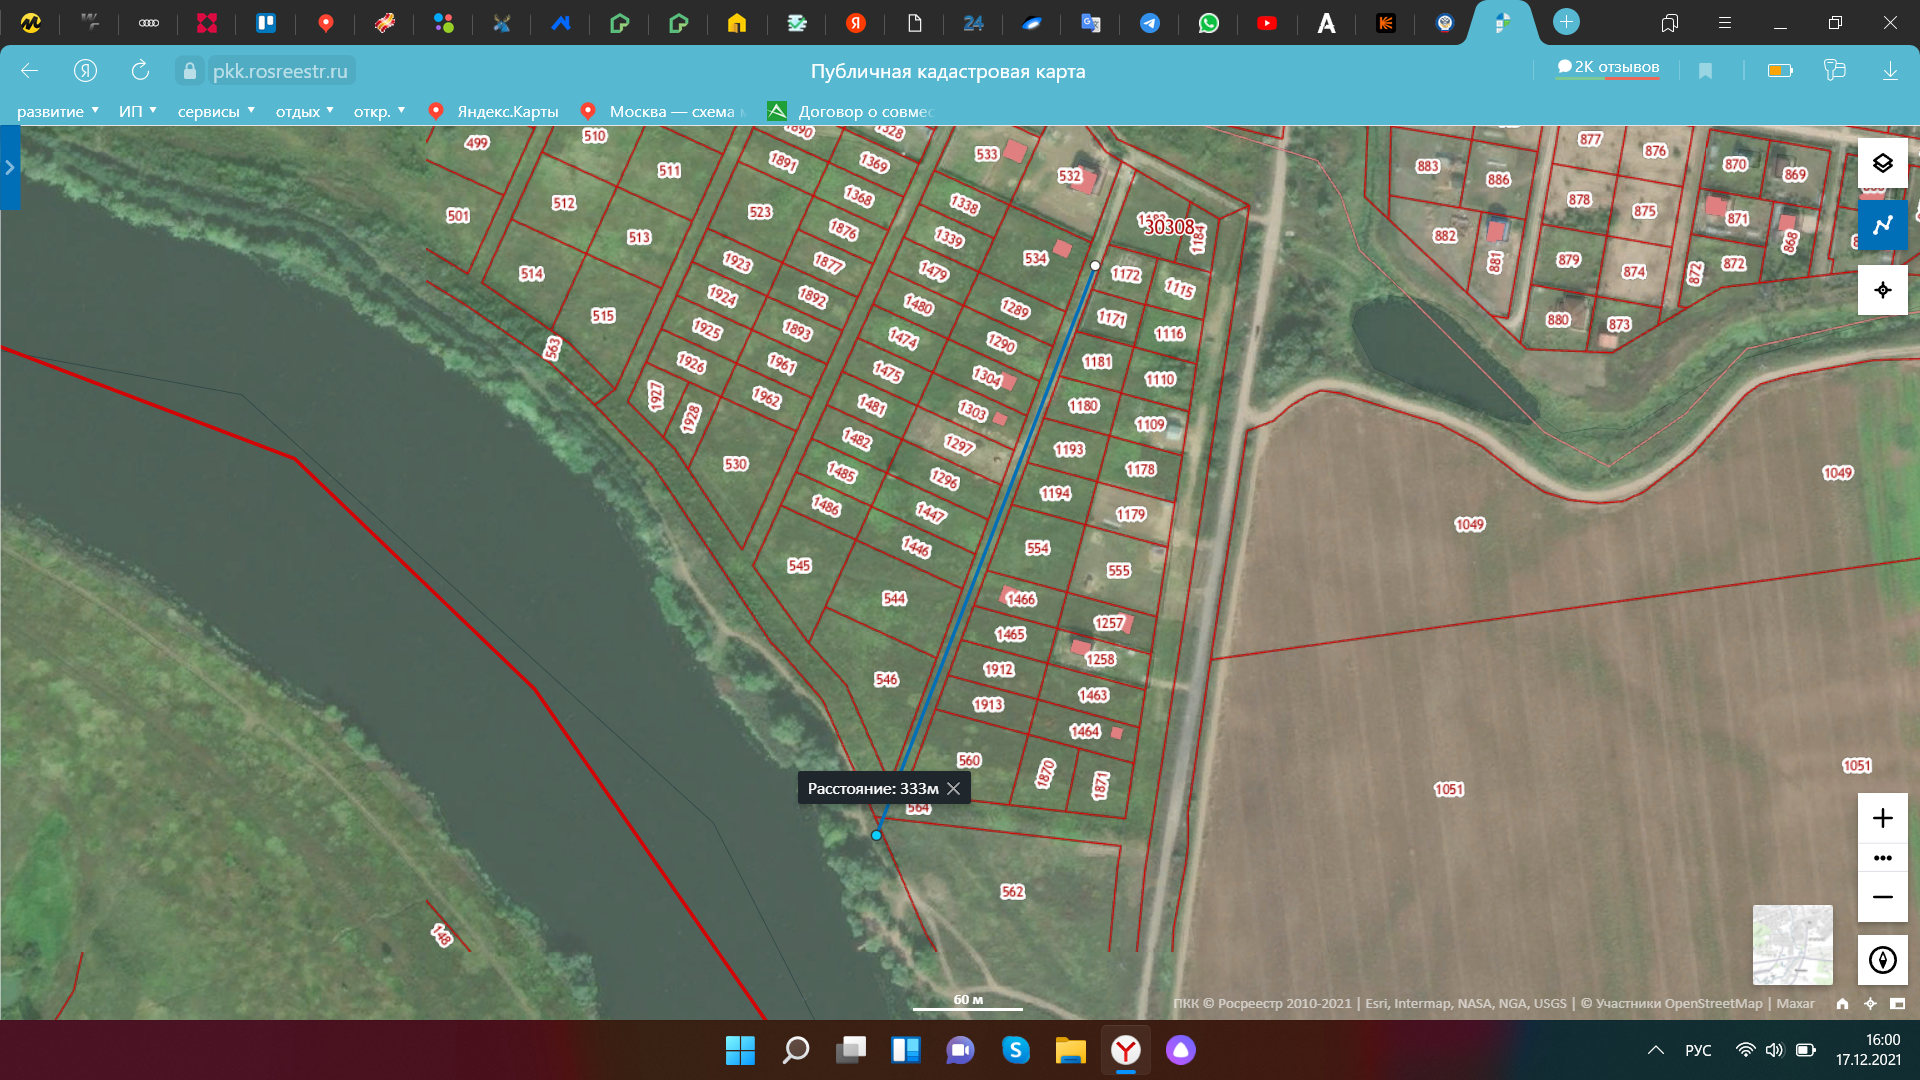Open the 2K отзывов reviews button

point(1607,67)
